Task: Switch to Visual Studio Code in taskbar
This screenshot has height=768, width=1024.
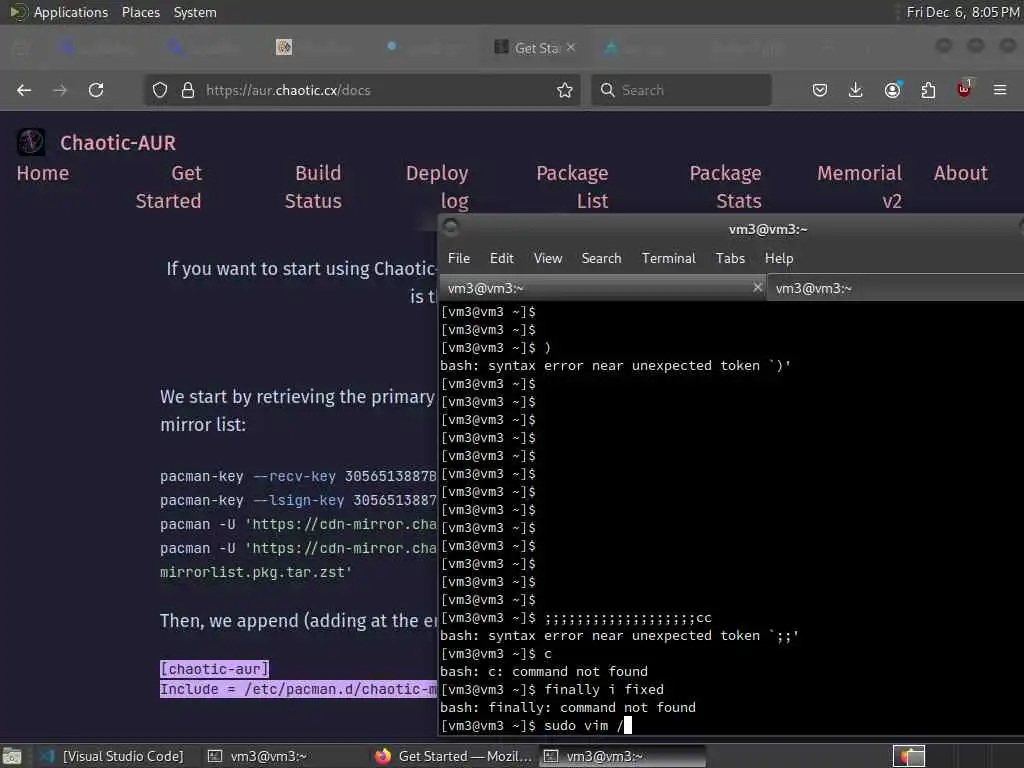Action: (111, 756)
